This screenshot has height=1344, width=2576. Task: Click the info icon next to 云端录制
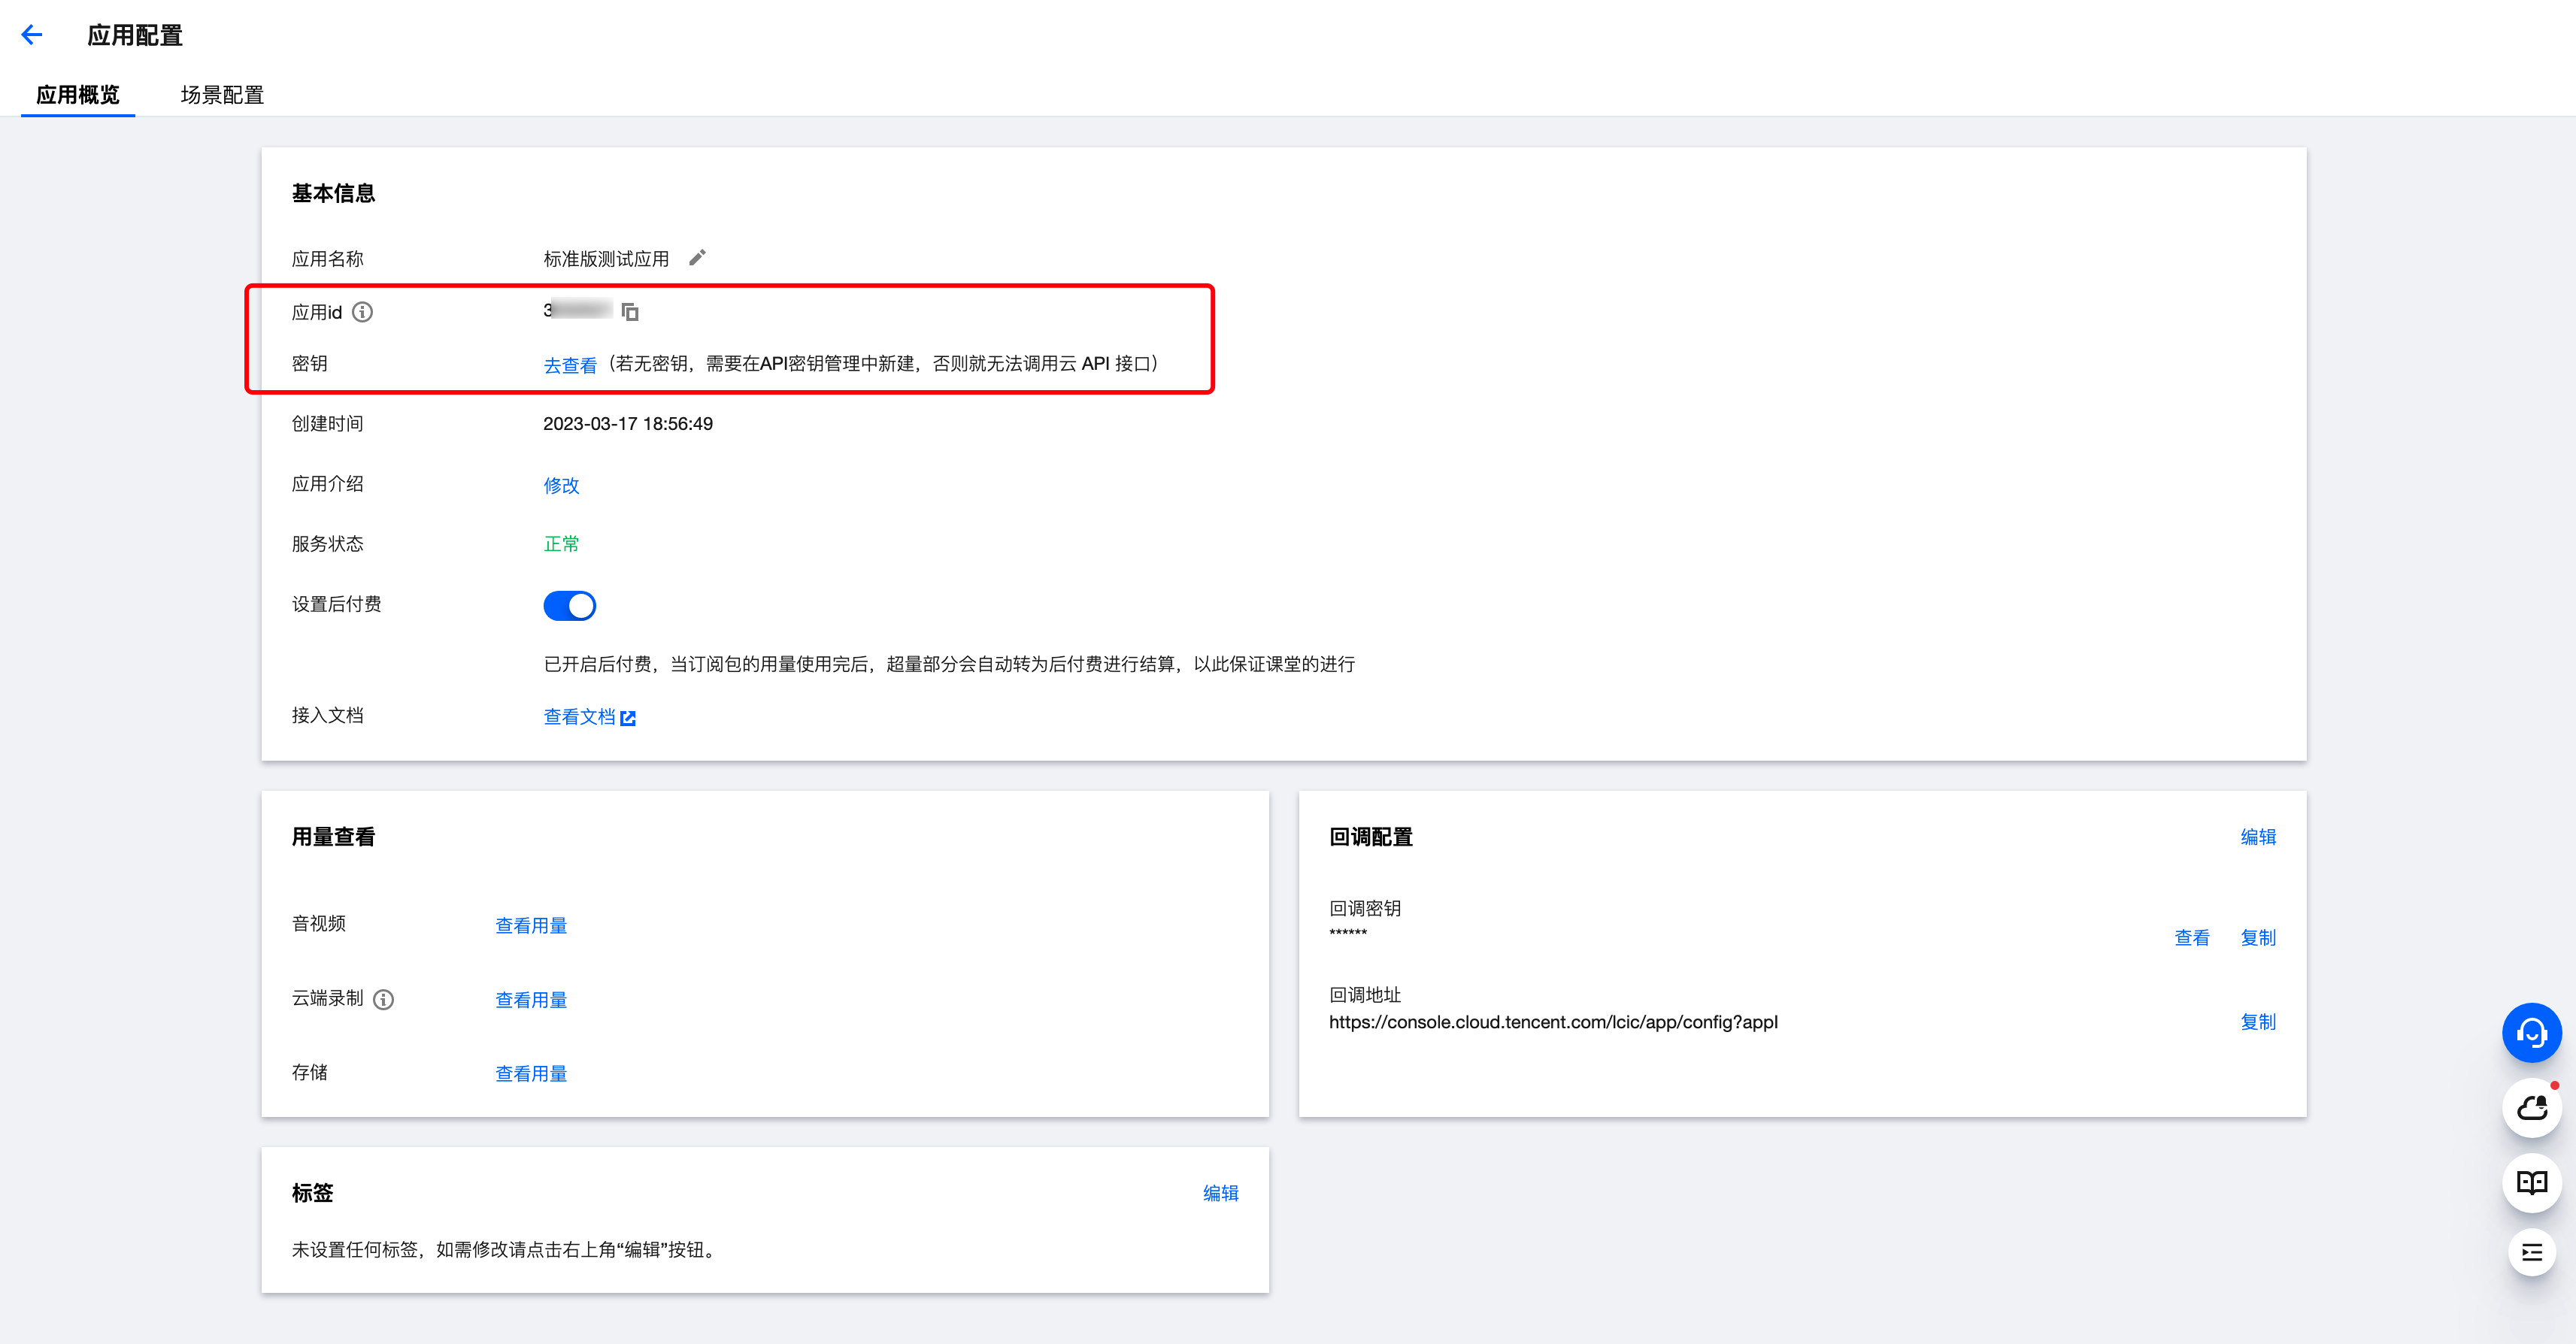click(x=384, y=999)
